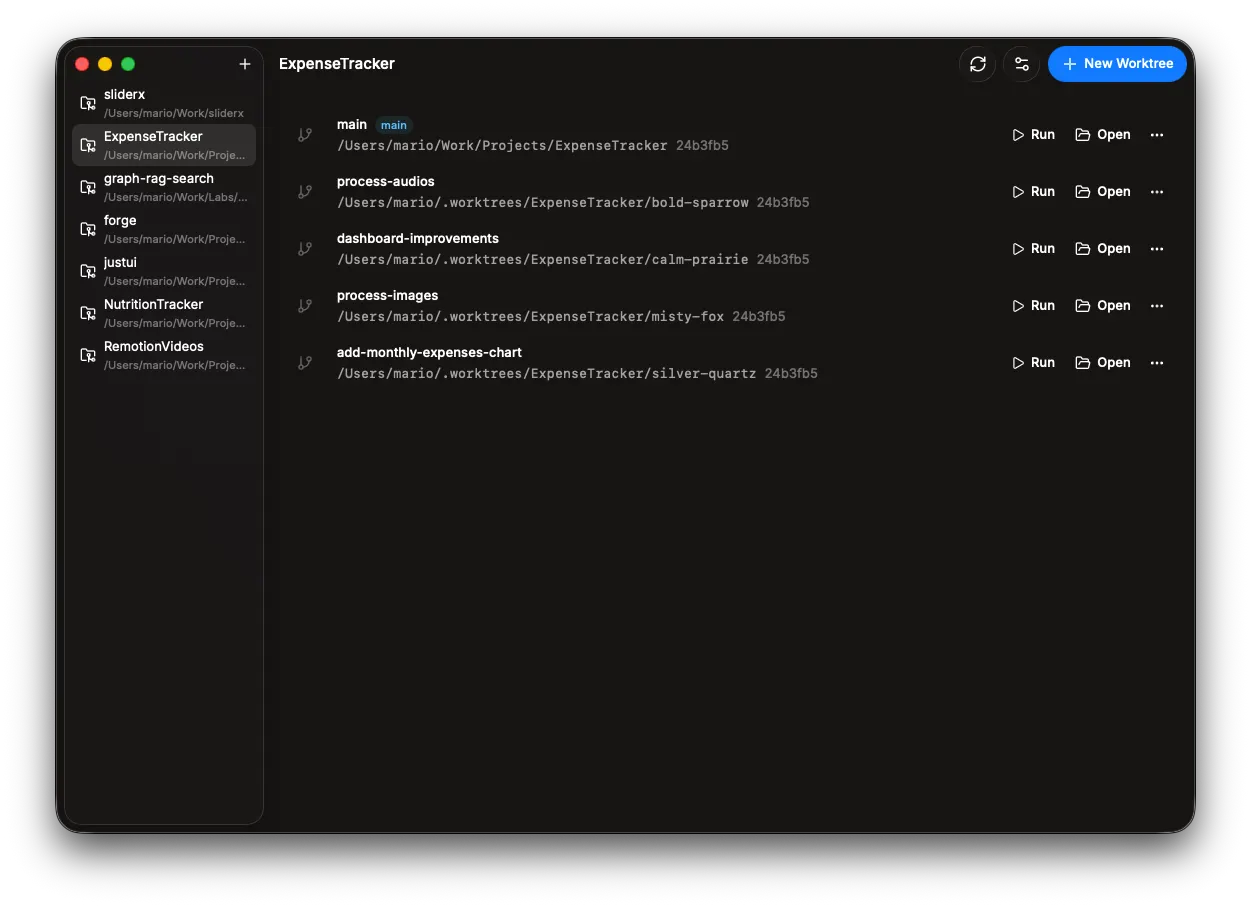The image size is (1251, 907).
Task: Open more options for process-audios
Action: coord(1157,192)
